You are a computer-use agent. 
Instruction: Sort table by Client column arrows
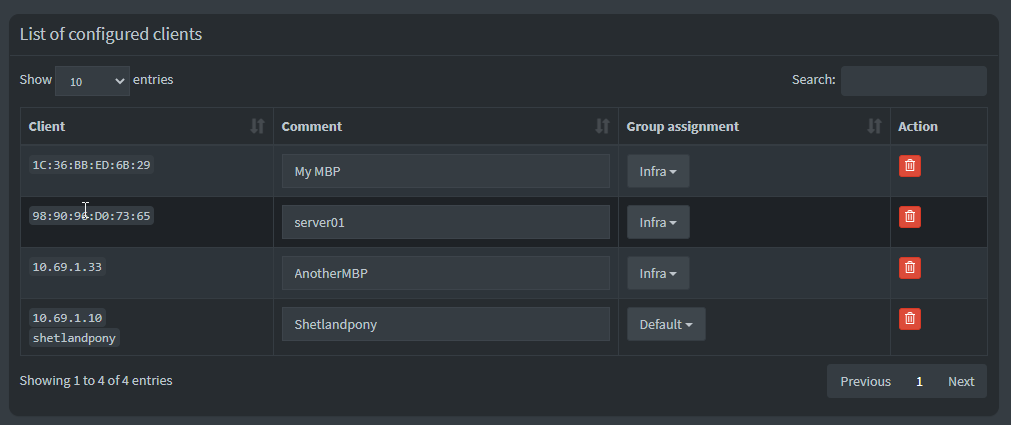(257, 126)
